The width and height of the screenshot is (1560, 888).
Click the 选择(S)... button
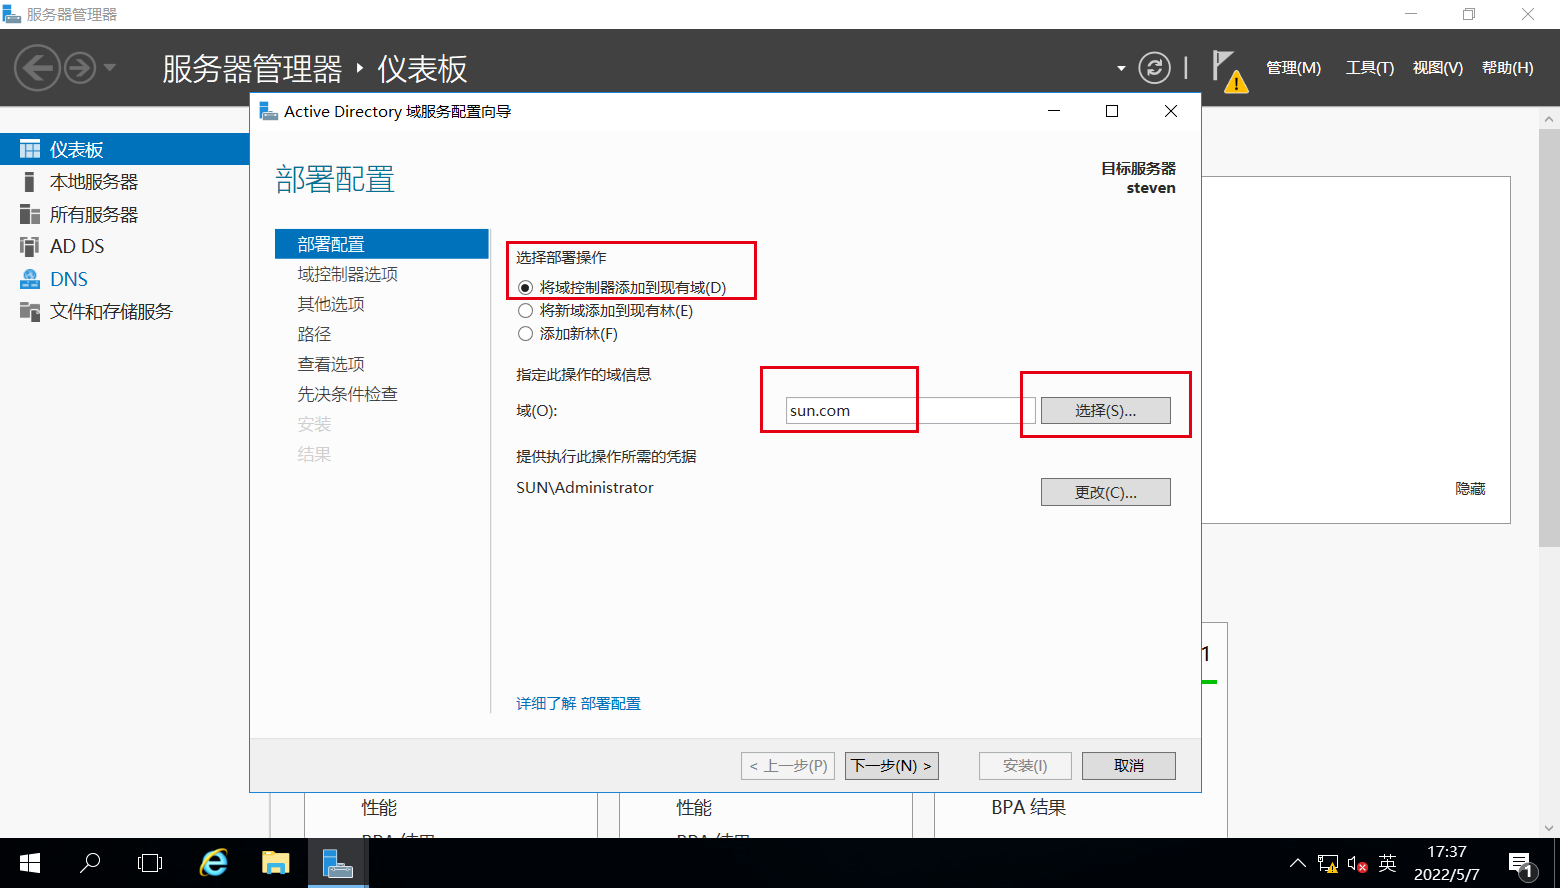(x=1105, y=410)
